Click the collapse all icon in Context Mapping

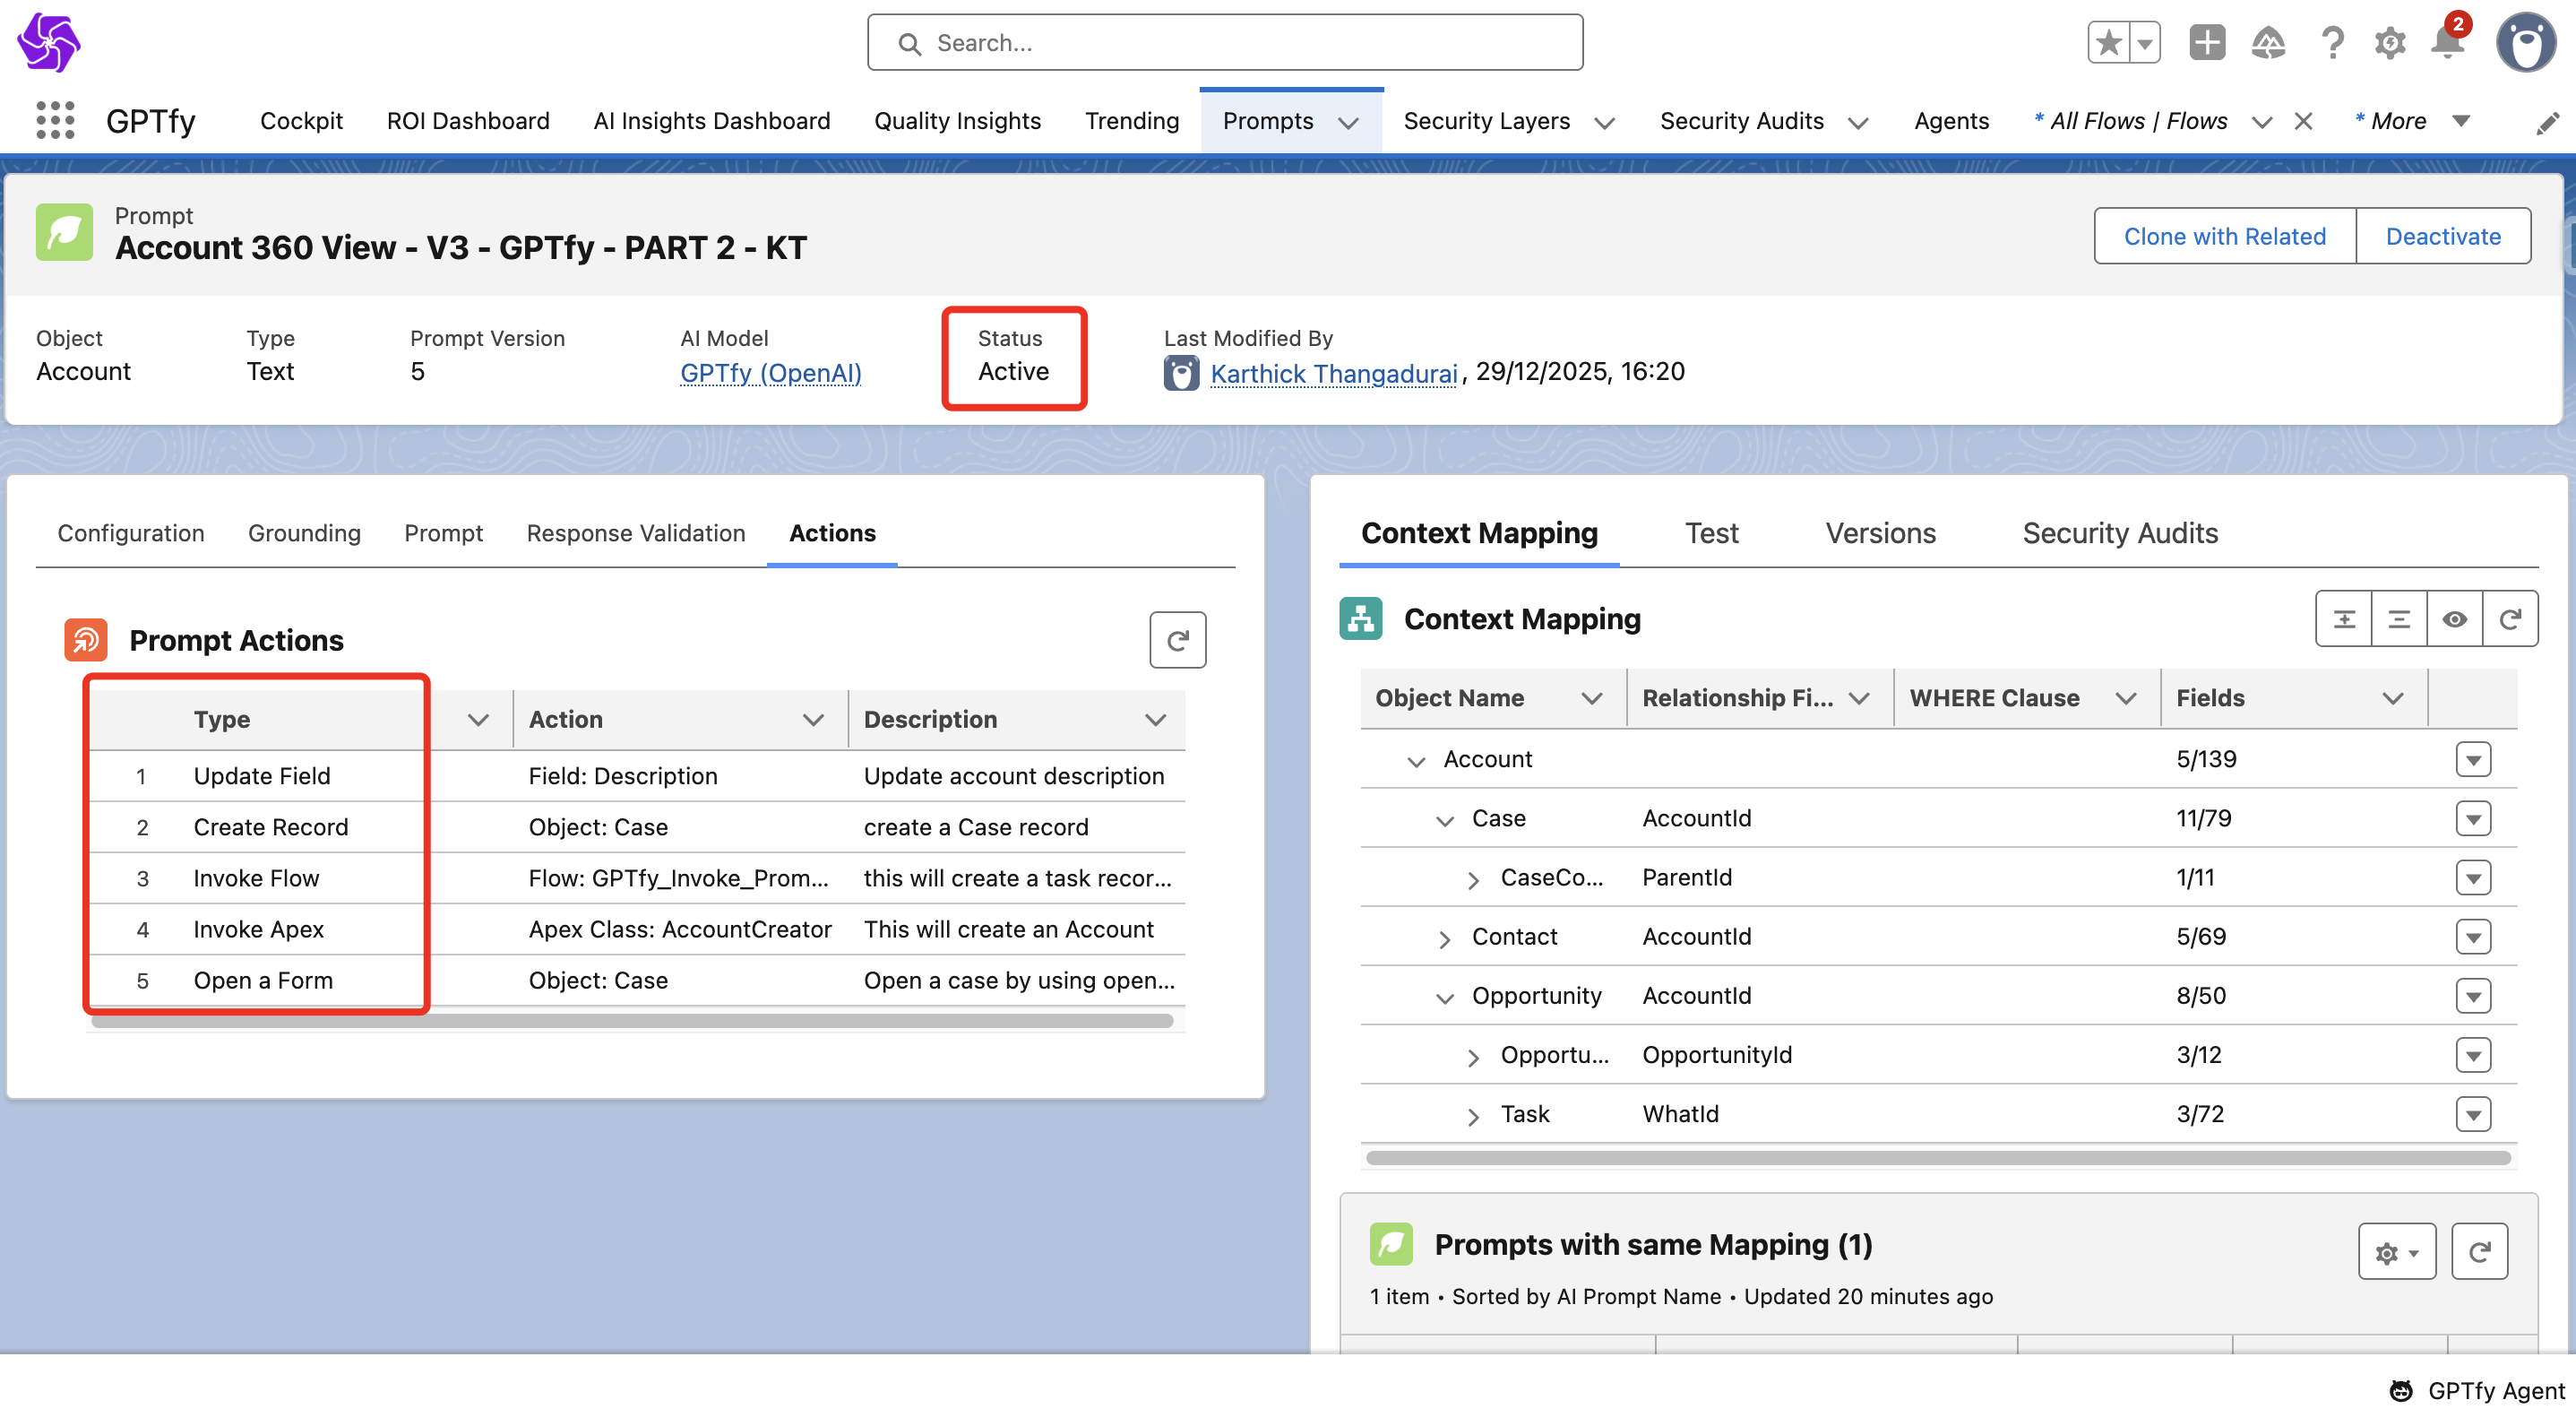[x=2399, y=619]
